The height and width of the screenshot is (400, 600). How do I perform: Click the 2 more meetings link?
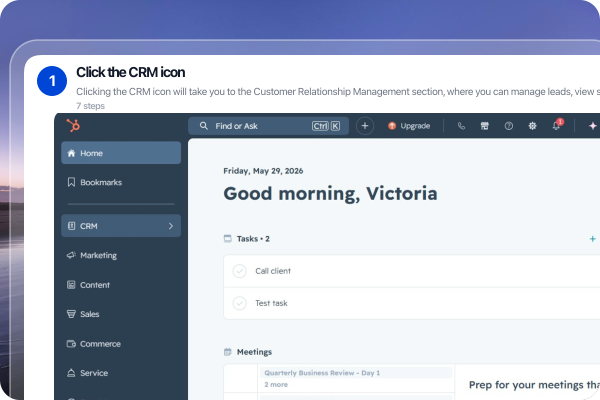coord(276,385)
